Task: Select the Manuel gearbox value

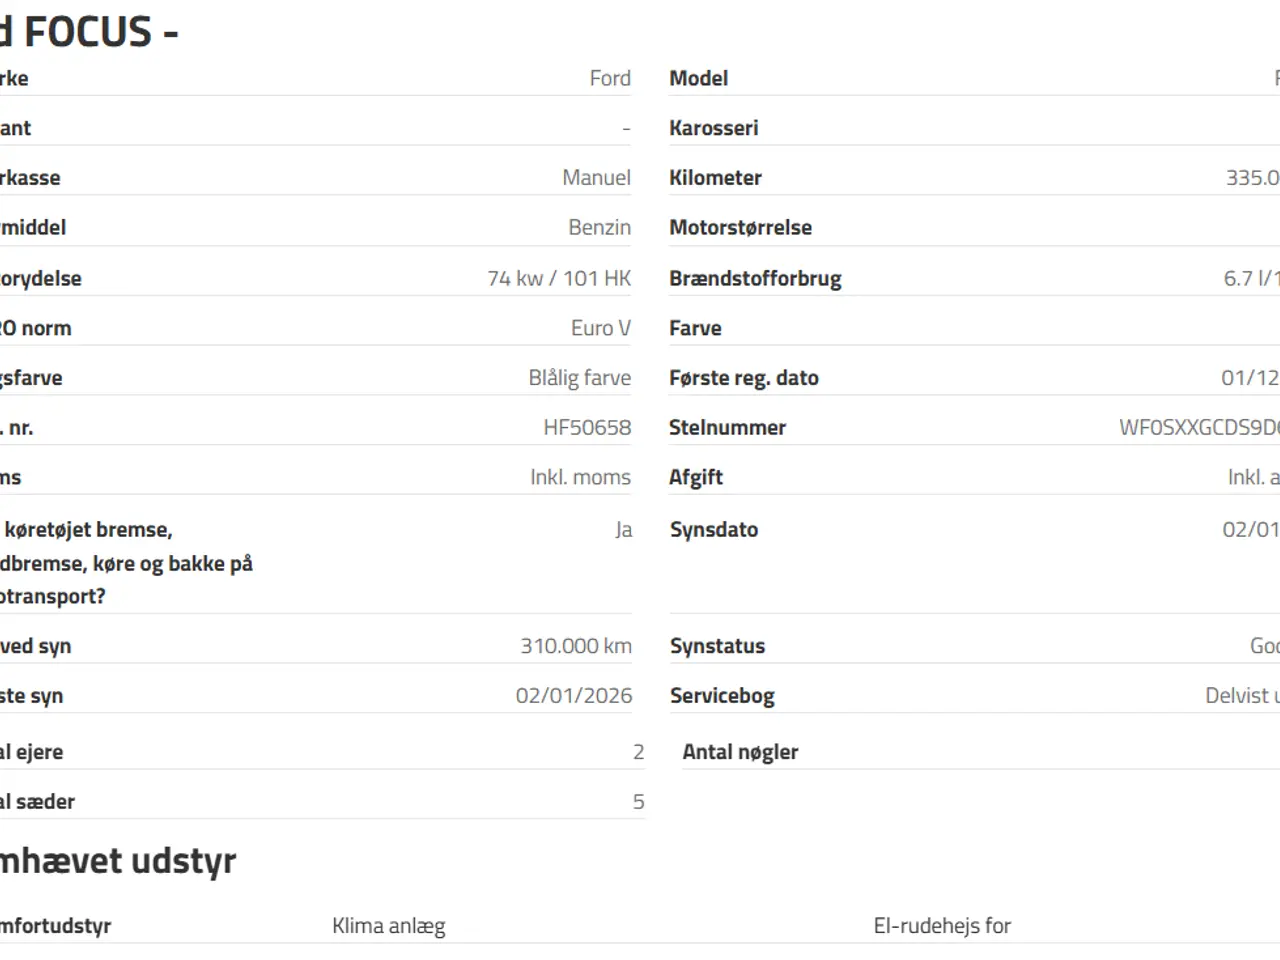Action: coord(596,178)
